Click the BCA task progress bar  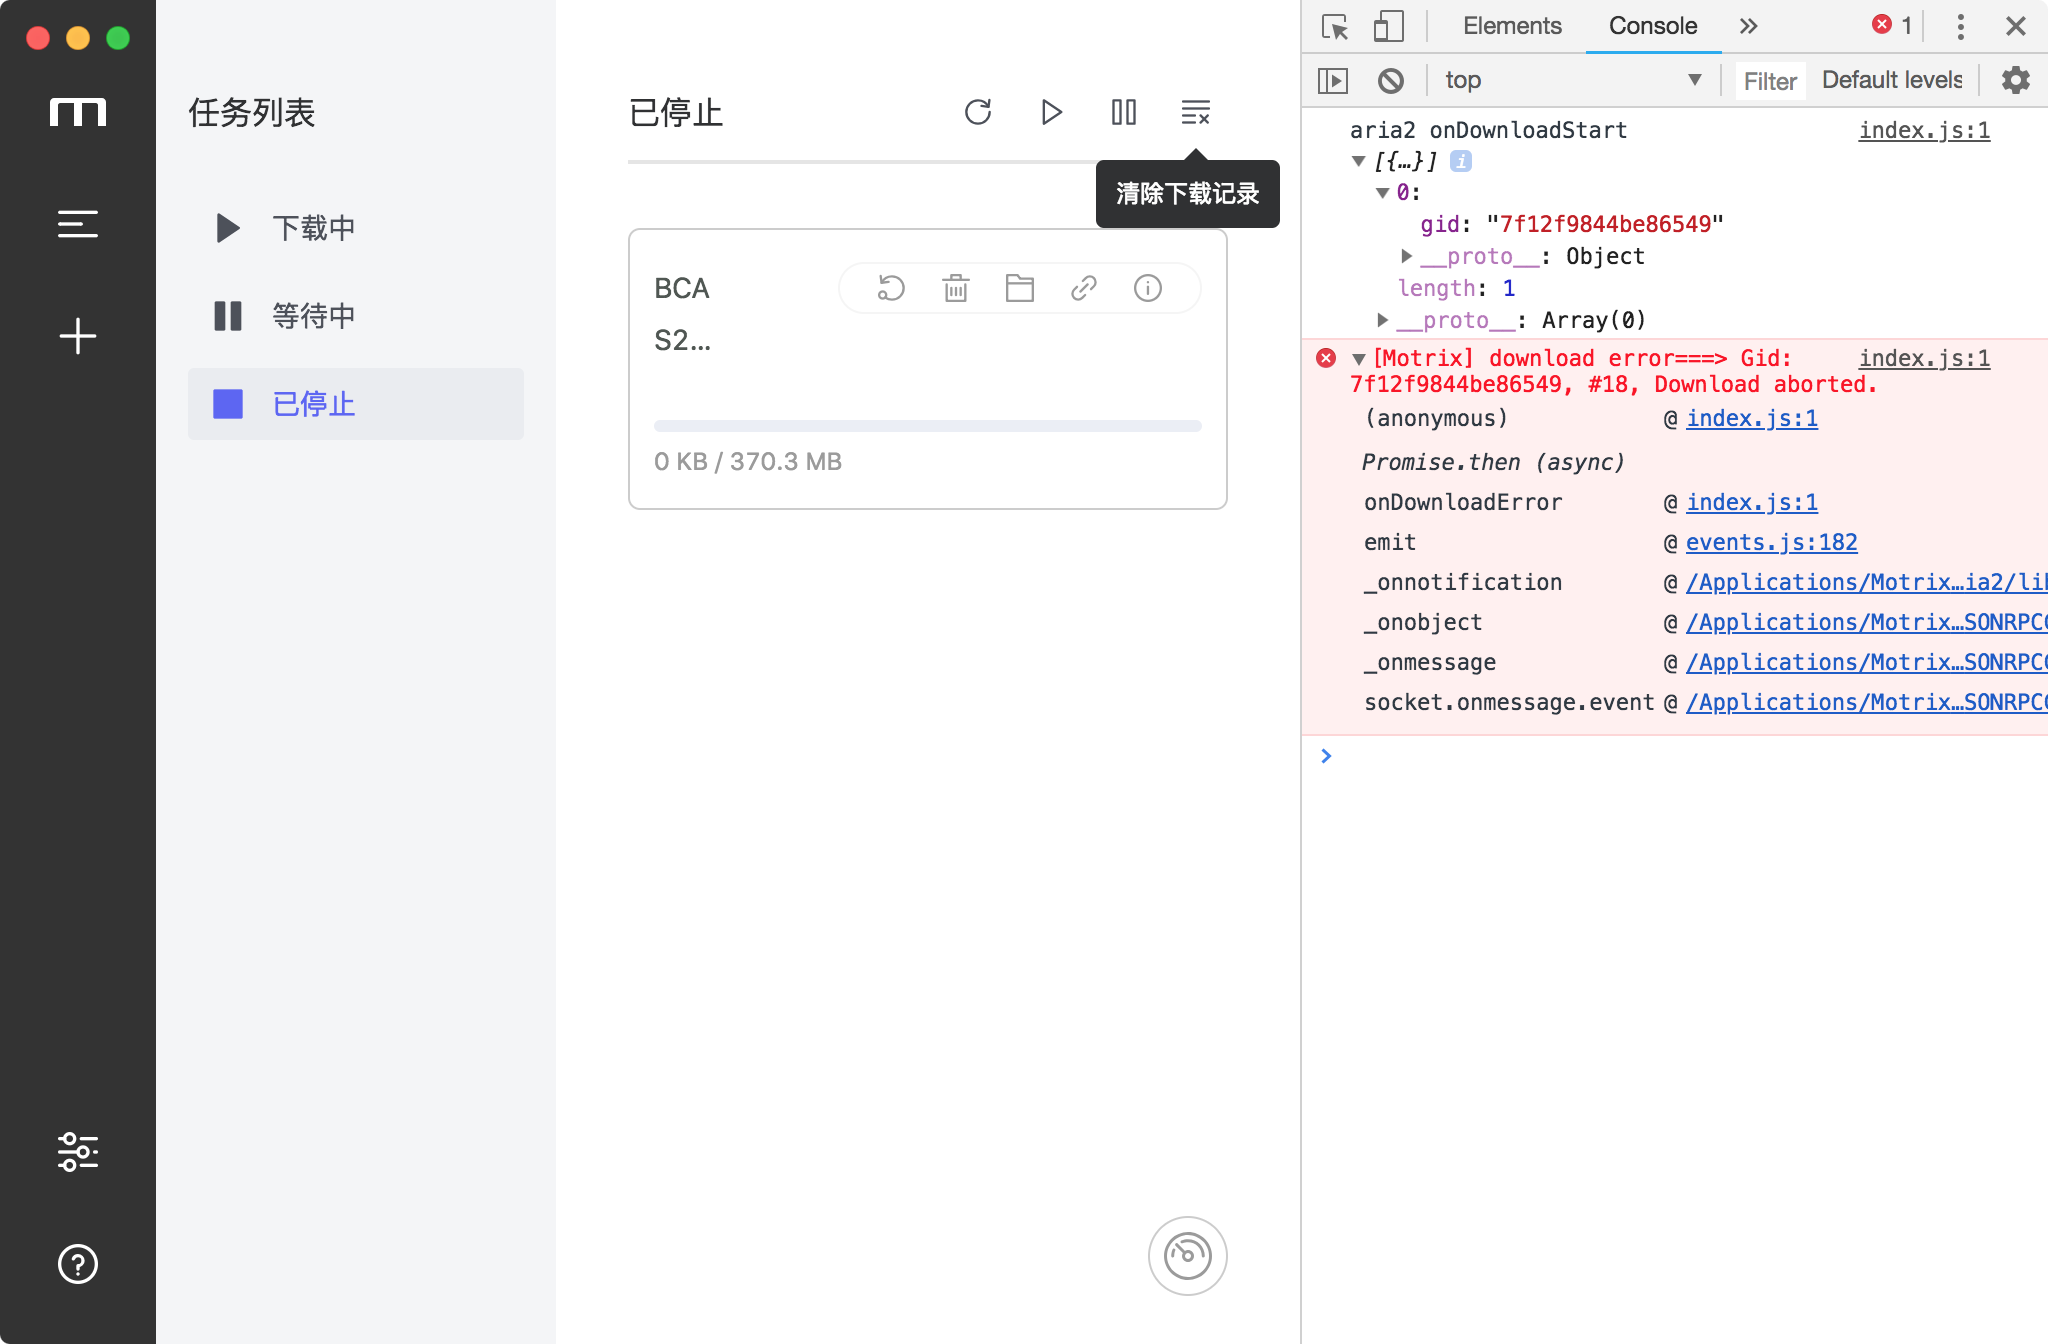tap(926, 425)
